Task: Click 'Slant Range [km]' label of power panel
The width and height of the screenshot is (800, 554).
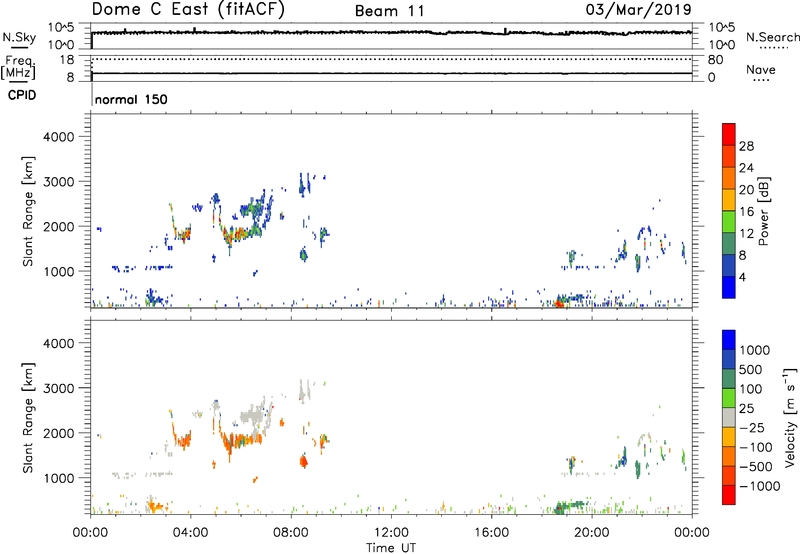Action: coord(28,211)
